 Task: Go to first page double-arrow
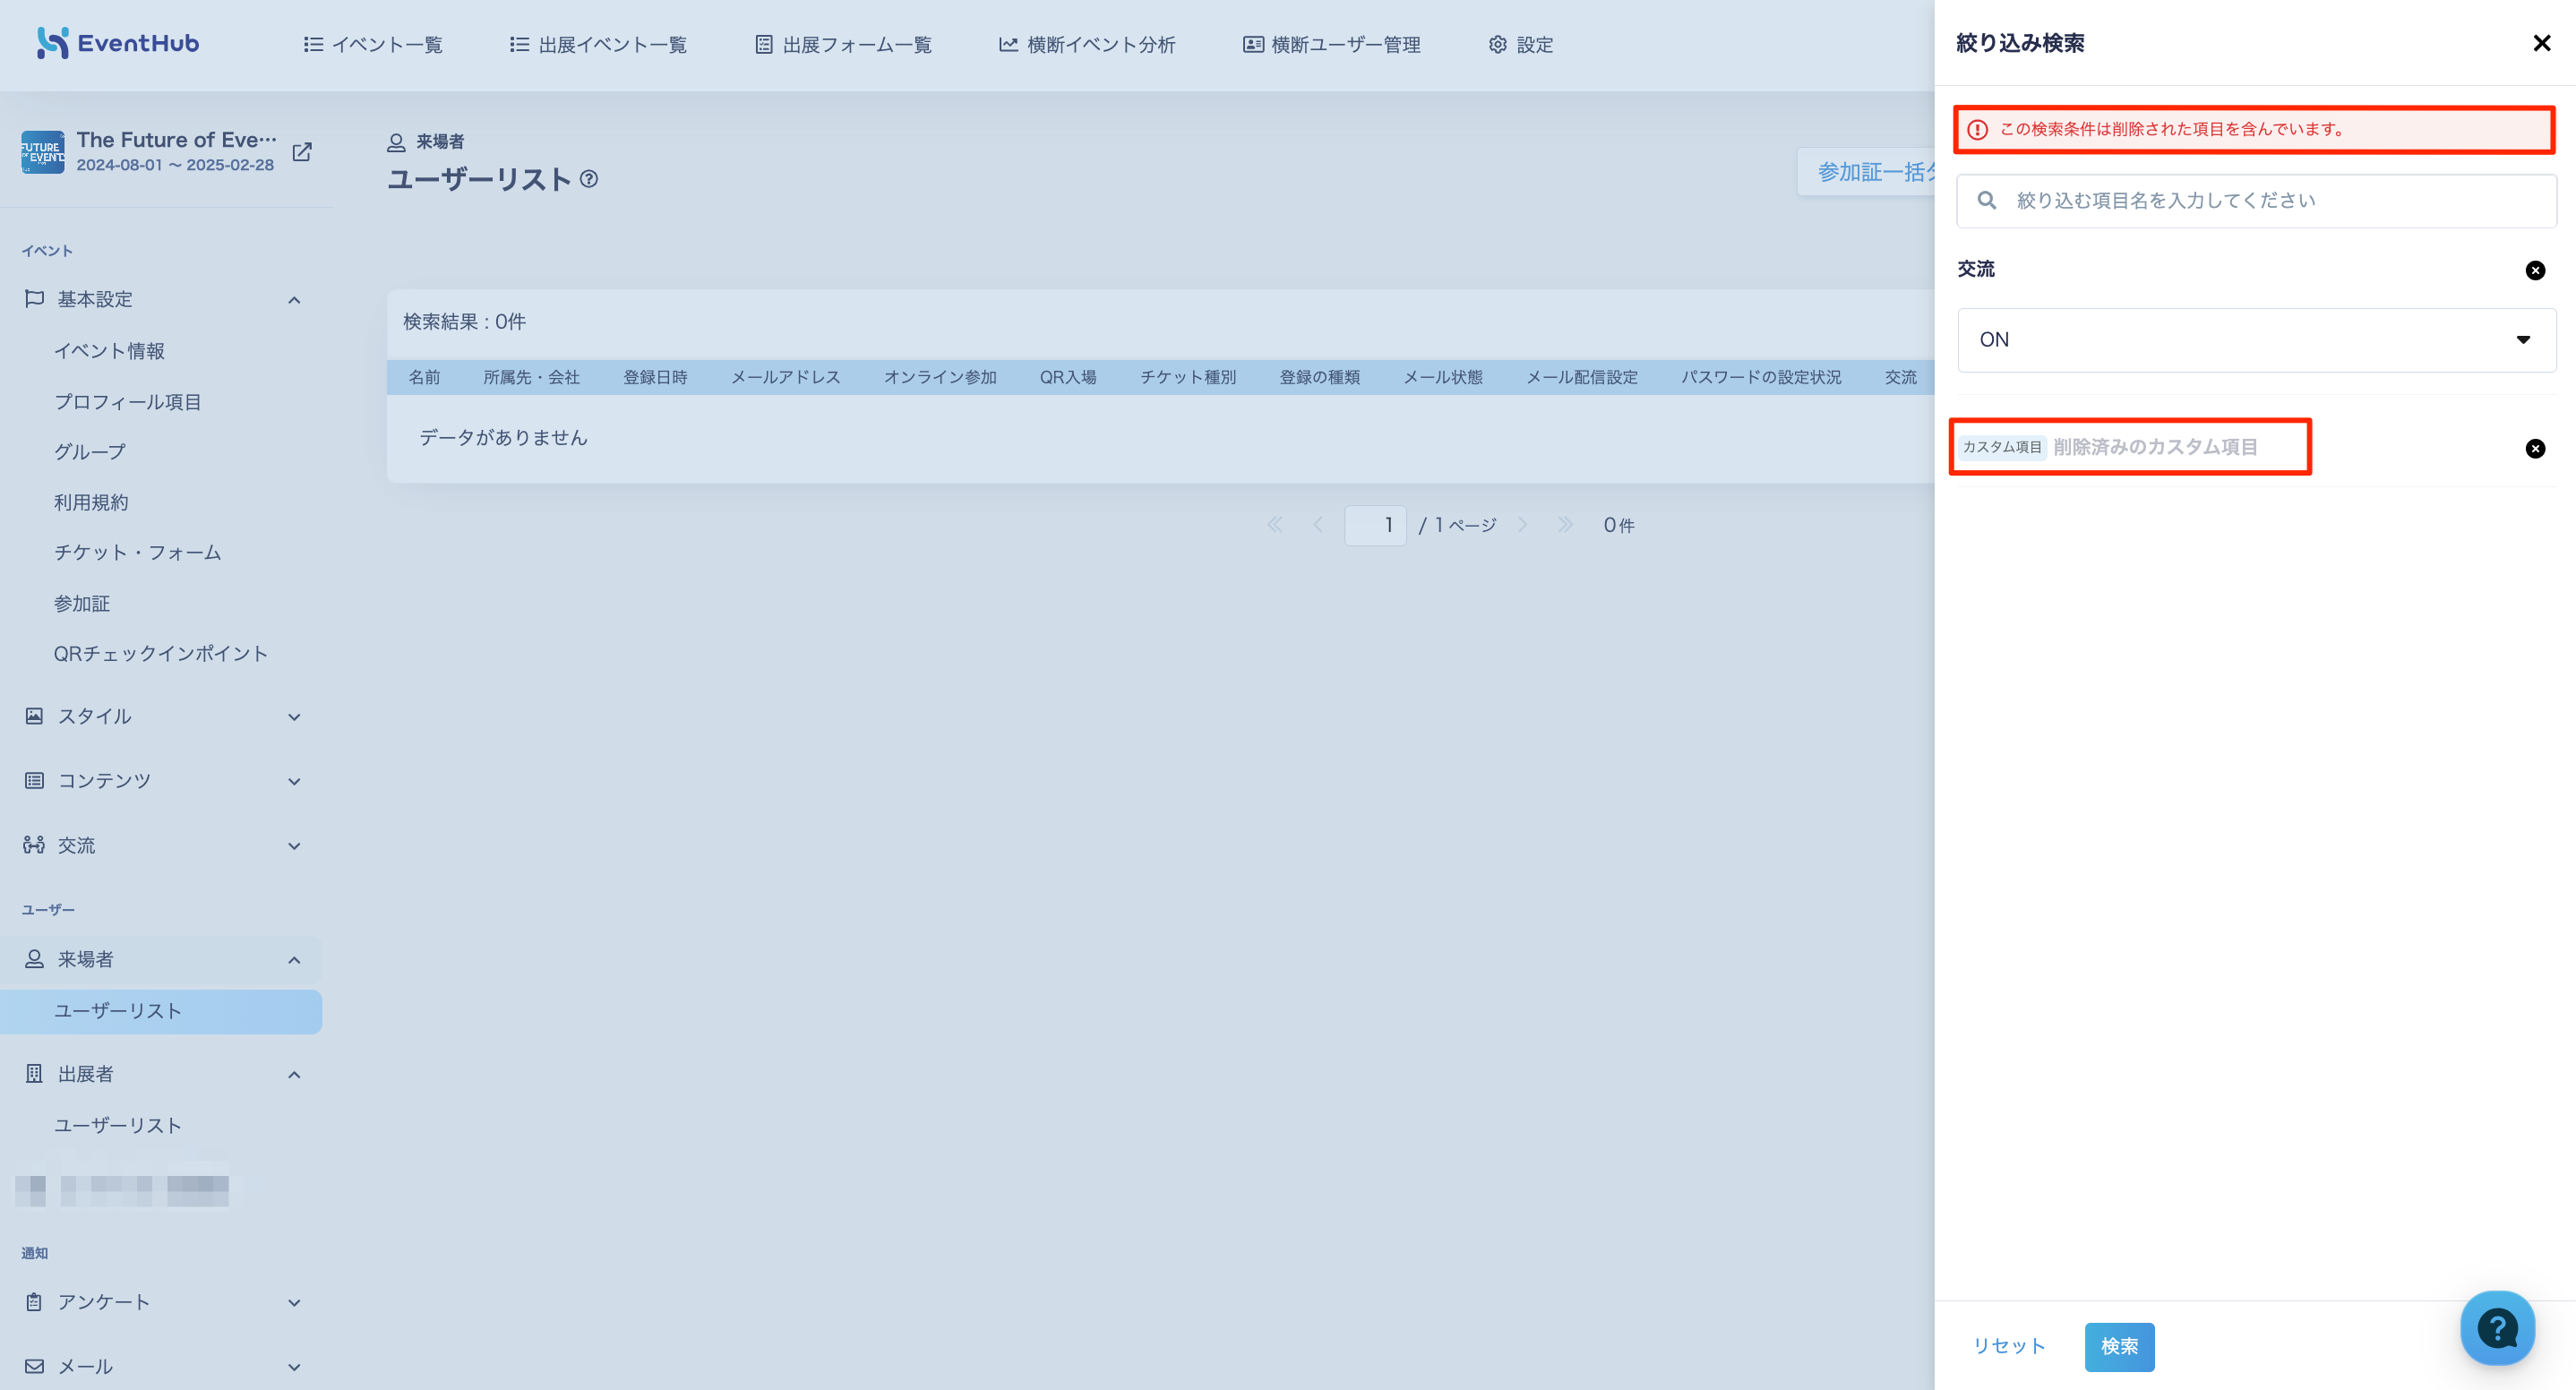[1274, 525]
